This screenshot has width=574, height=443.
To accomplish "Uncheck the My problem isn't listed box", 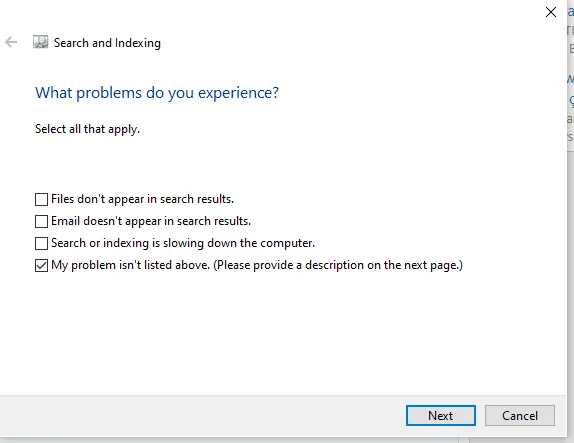I will pos(41,266).
